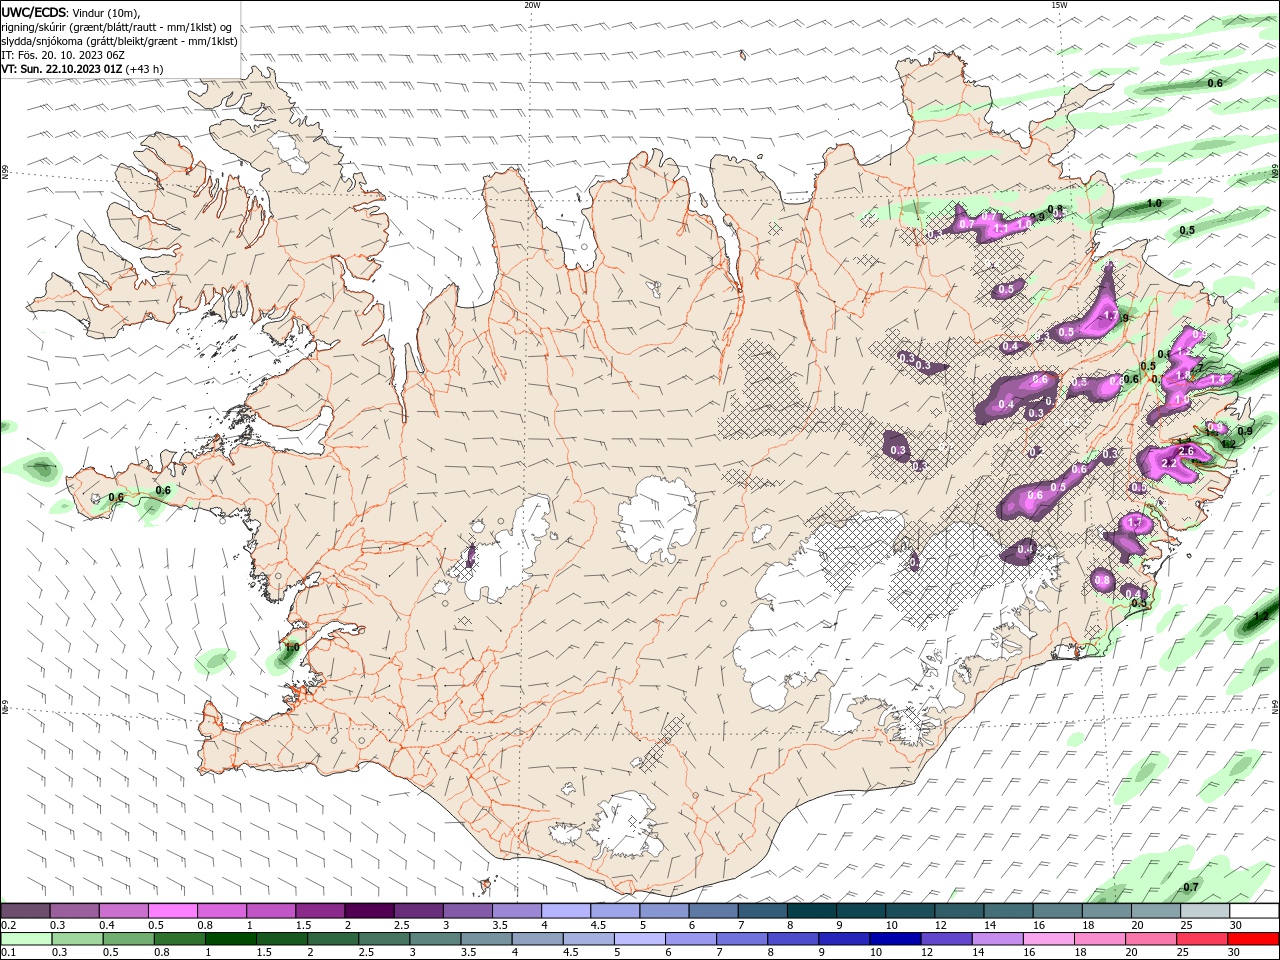Pick the periwinkle 4 snow legend swatch
Screen dimensions: 1280x960
point(566,911)
